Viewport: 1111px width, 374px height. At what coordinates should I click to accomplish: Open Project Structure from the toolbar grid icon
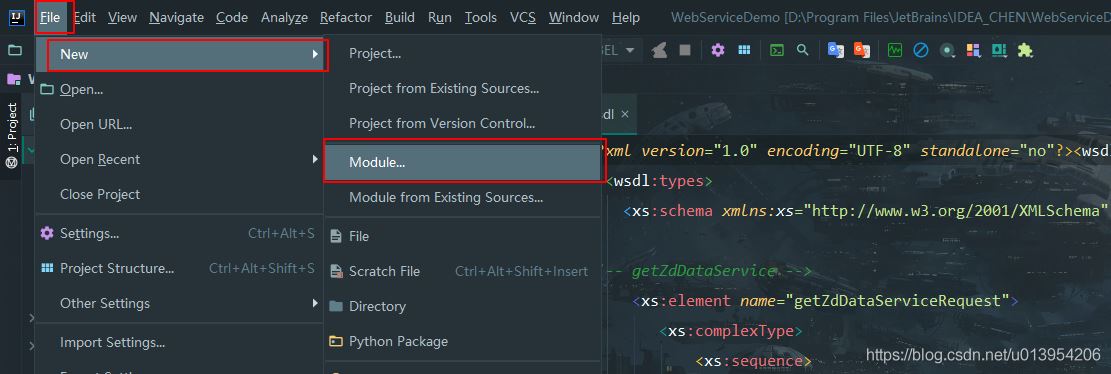click(x=744, y=50)
